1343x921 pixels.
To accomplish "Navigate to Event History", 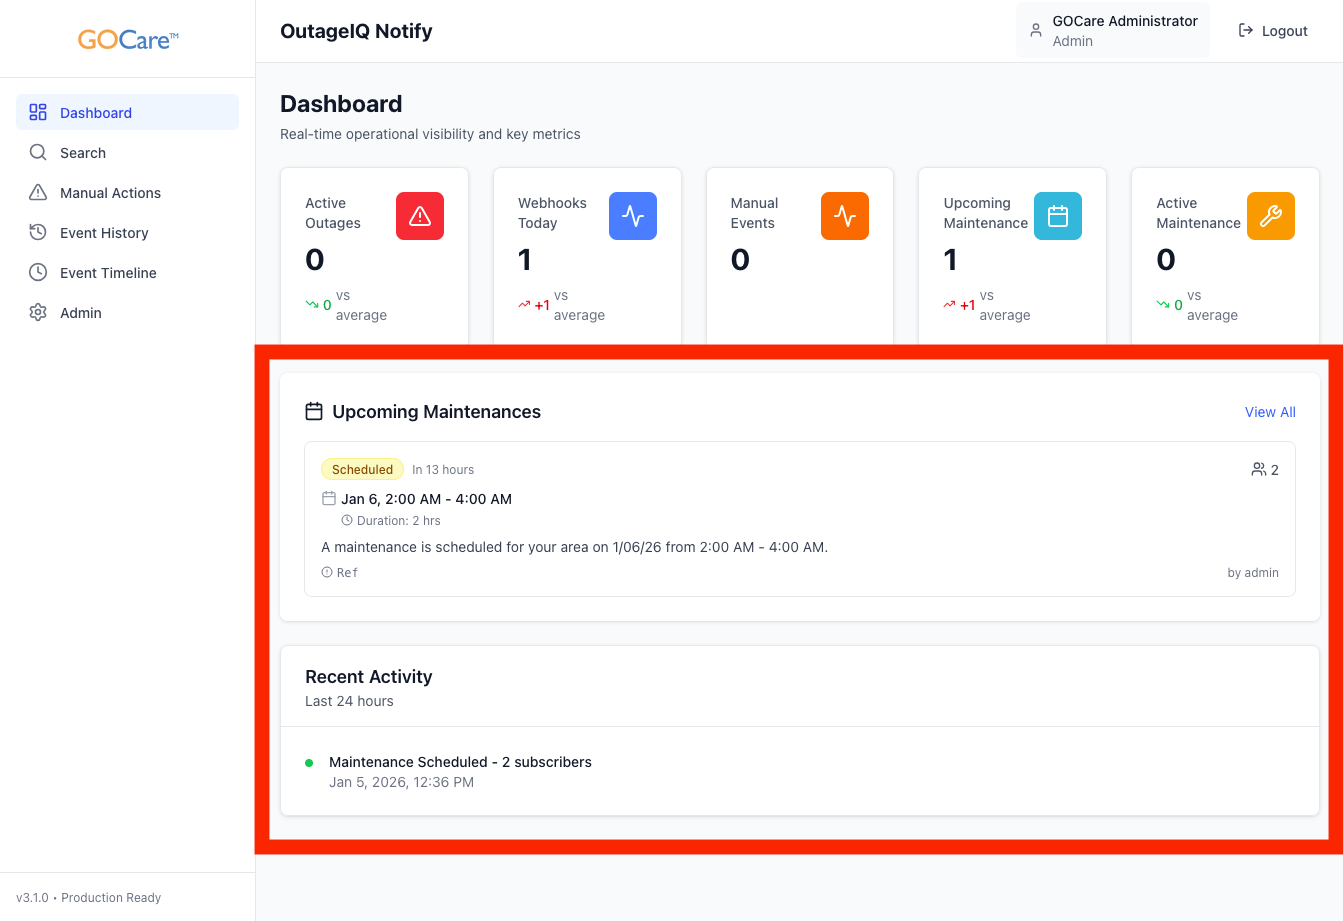I will coord(104,233).
